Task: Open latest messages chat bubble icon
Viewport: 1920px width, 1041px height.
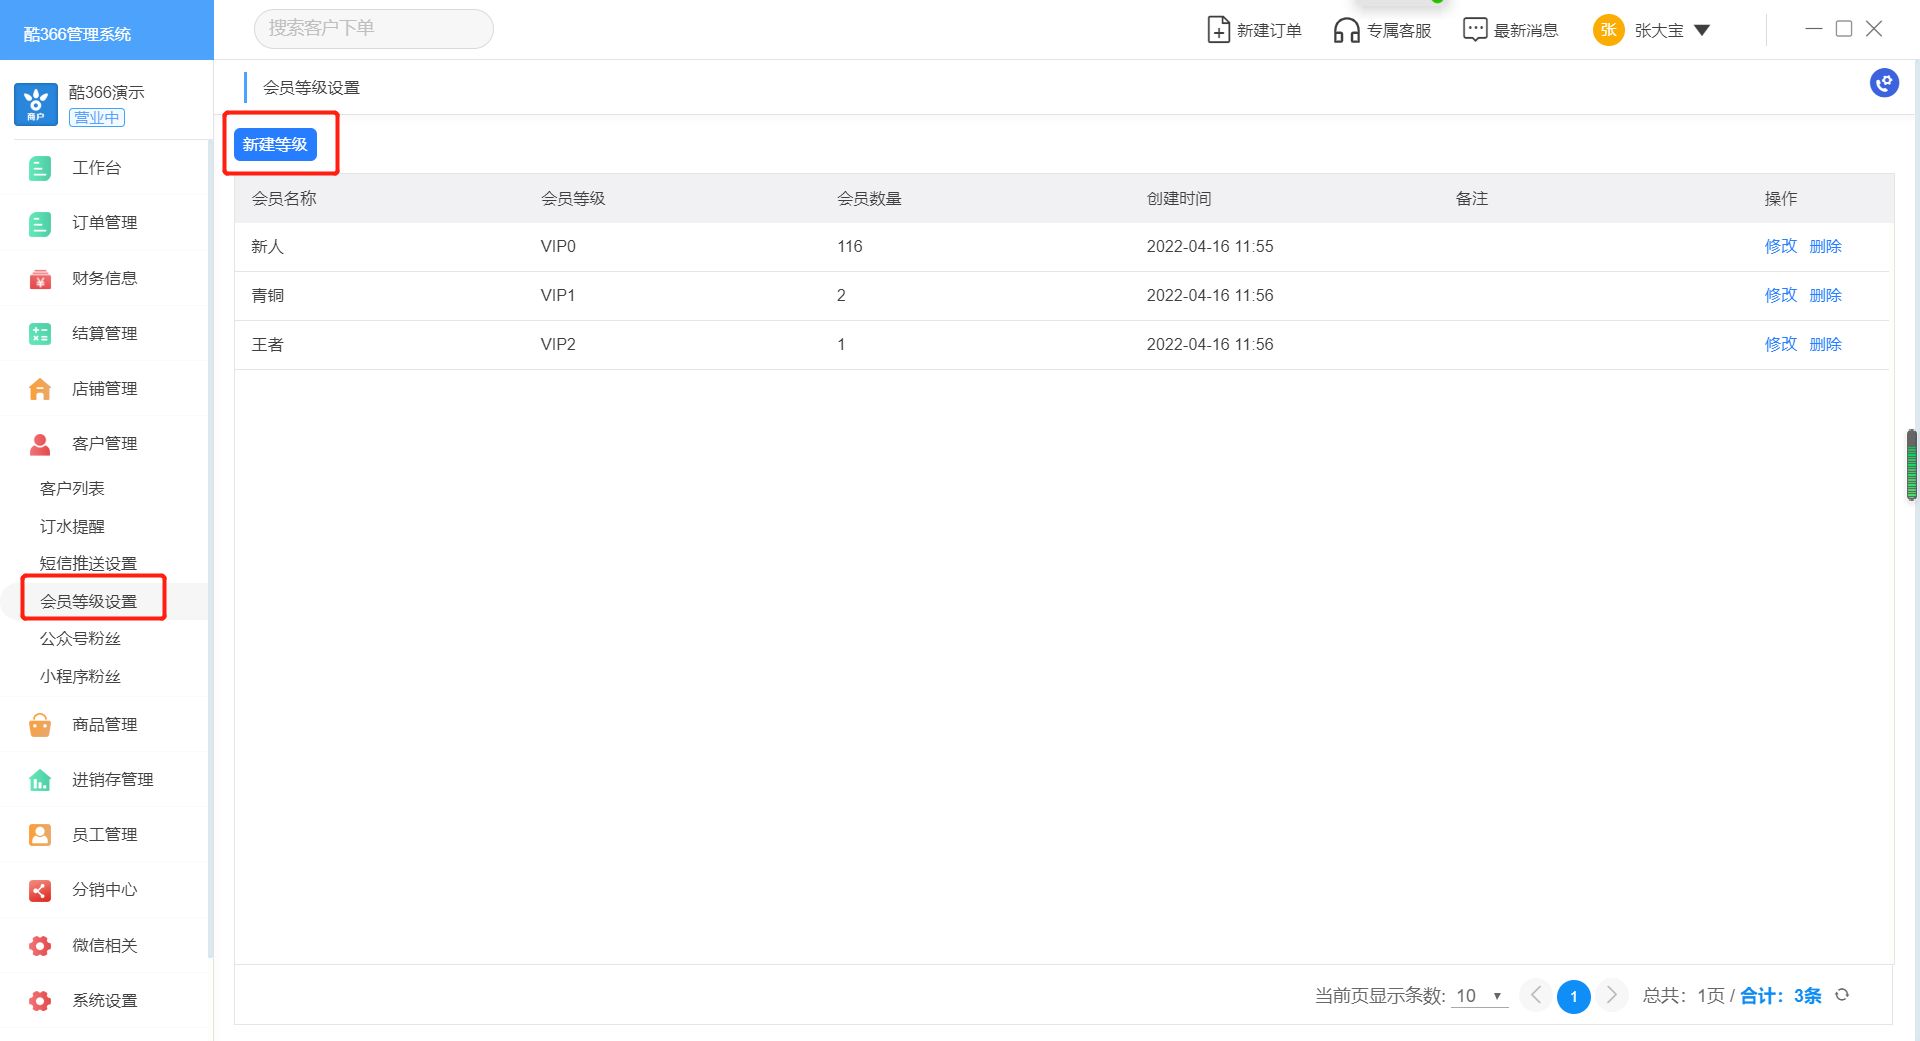Action: click(1474, 30)
